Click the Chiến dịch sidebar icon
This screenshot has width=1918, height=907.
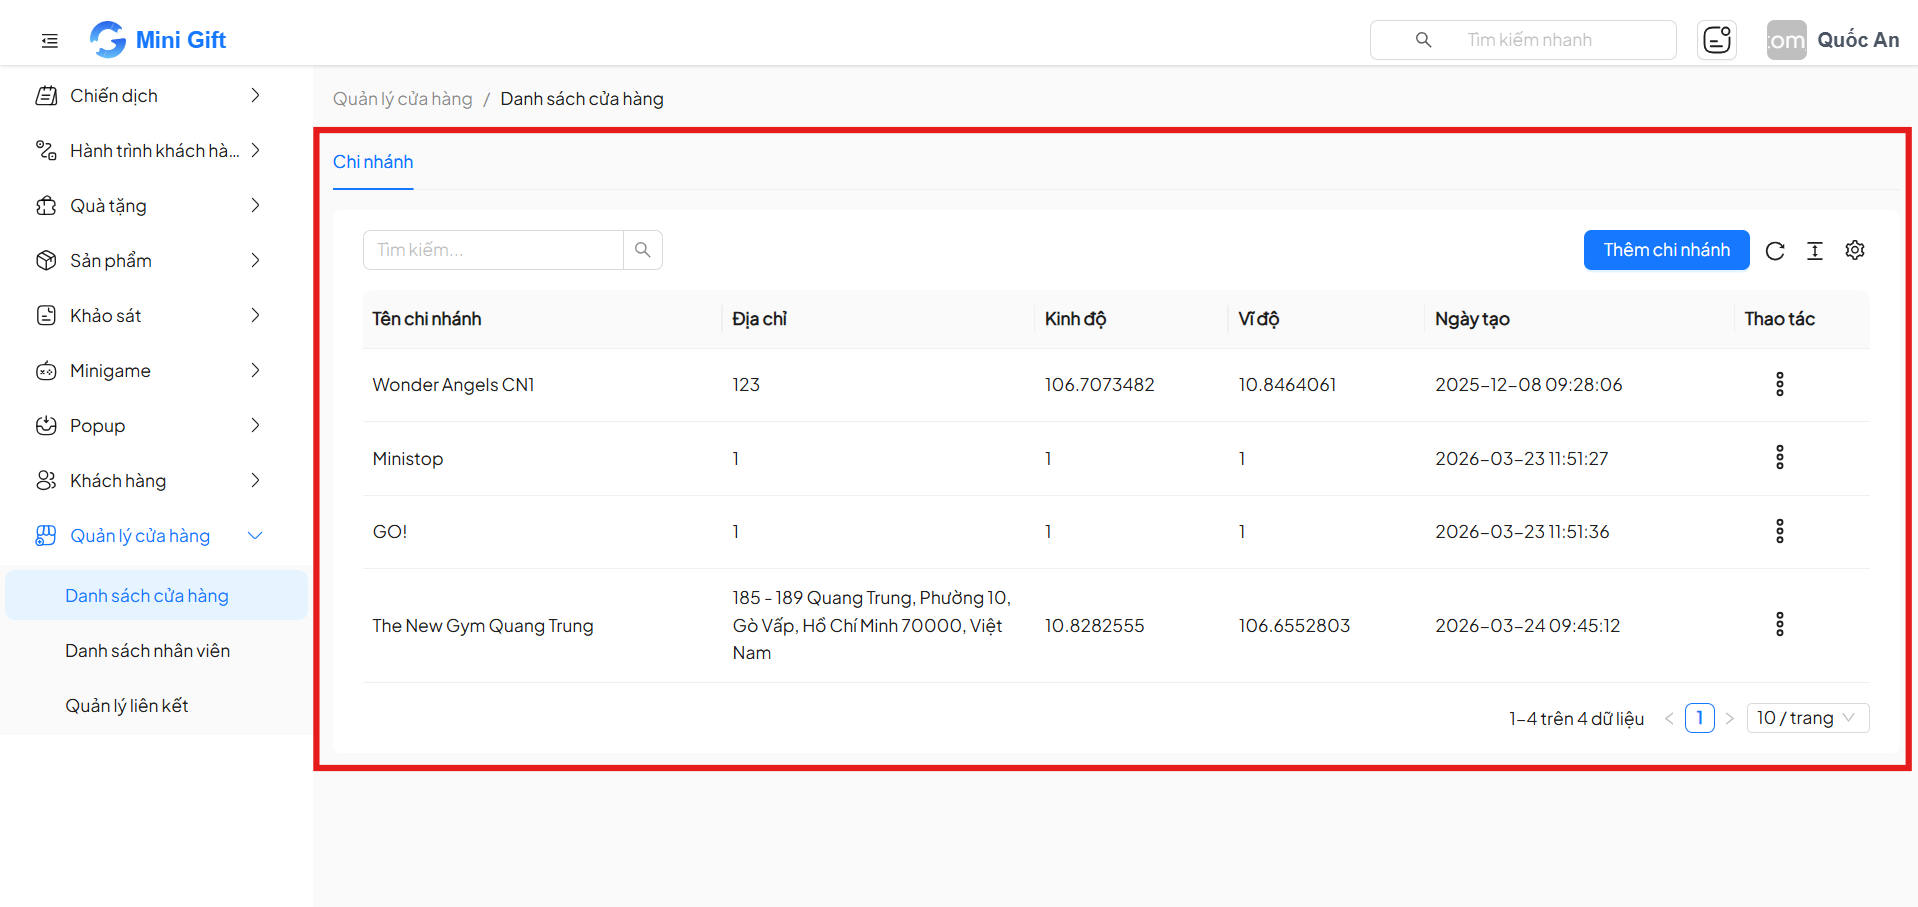[46, 96]
